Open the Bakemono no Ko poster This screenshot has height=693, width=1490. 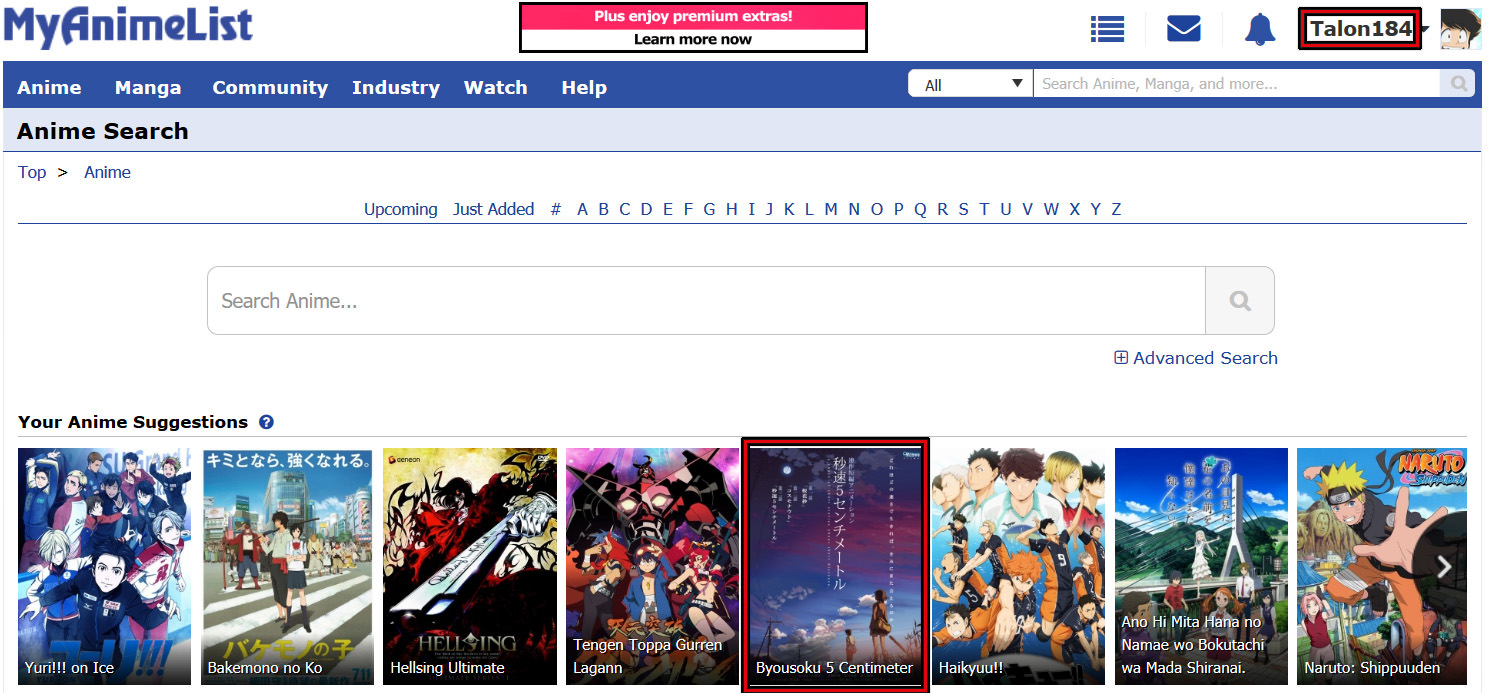[287, 566]
